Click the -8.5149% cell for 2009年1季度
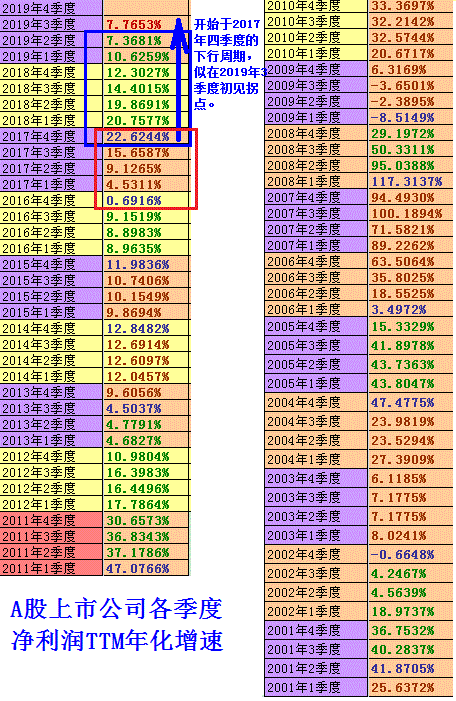Screen dimensions: 456x701 [x=411, y=117]
